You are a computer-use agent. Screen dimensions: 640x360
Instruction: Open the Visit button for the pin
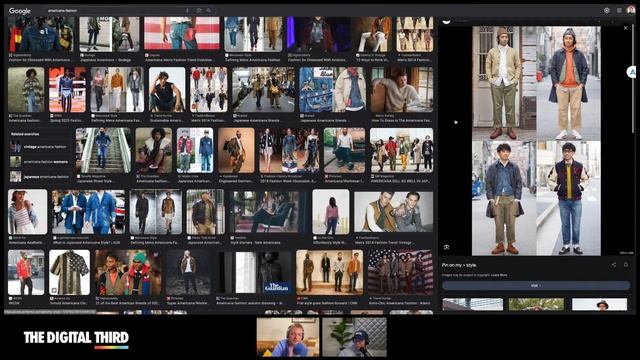point(536,286)
